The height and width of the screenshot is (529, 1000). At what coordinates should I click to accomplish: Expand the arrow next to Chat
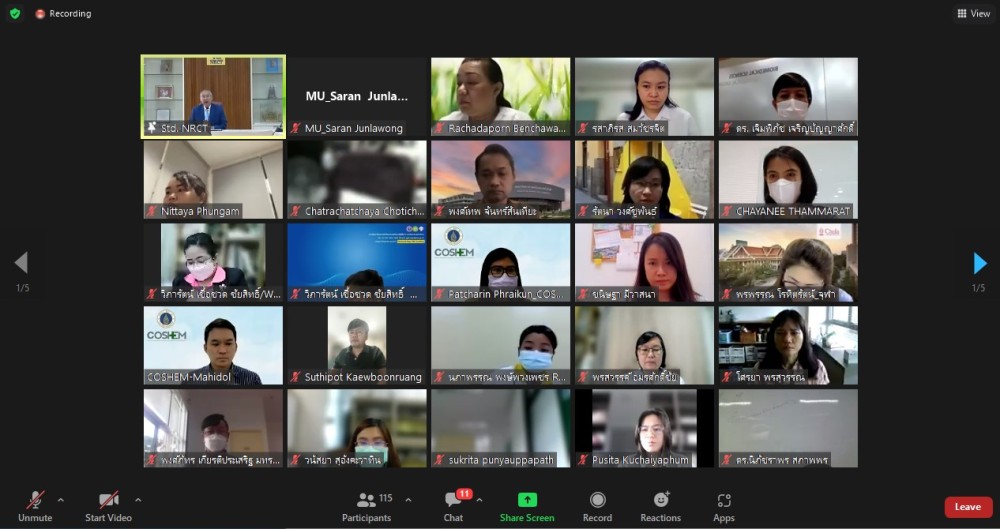click(479, 499)
